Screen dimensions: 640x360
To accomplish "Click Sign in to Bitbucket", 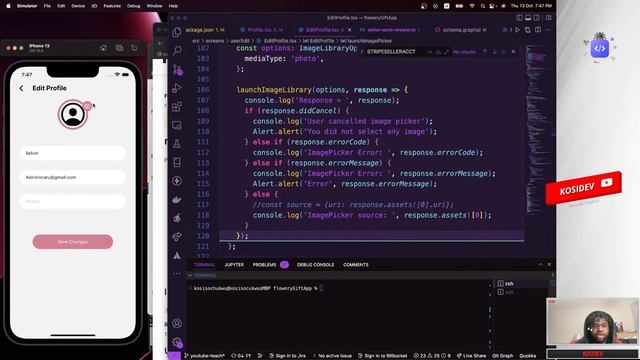I will click(x=382, y=356).
